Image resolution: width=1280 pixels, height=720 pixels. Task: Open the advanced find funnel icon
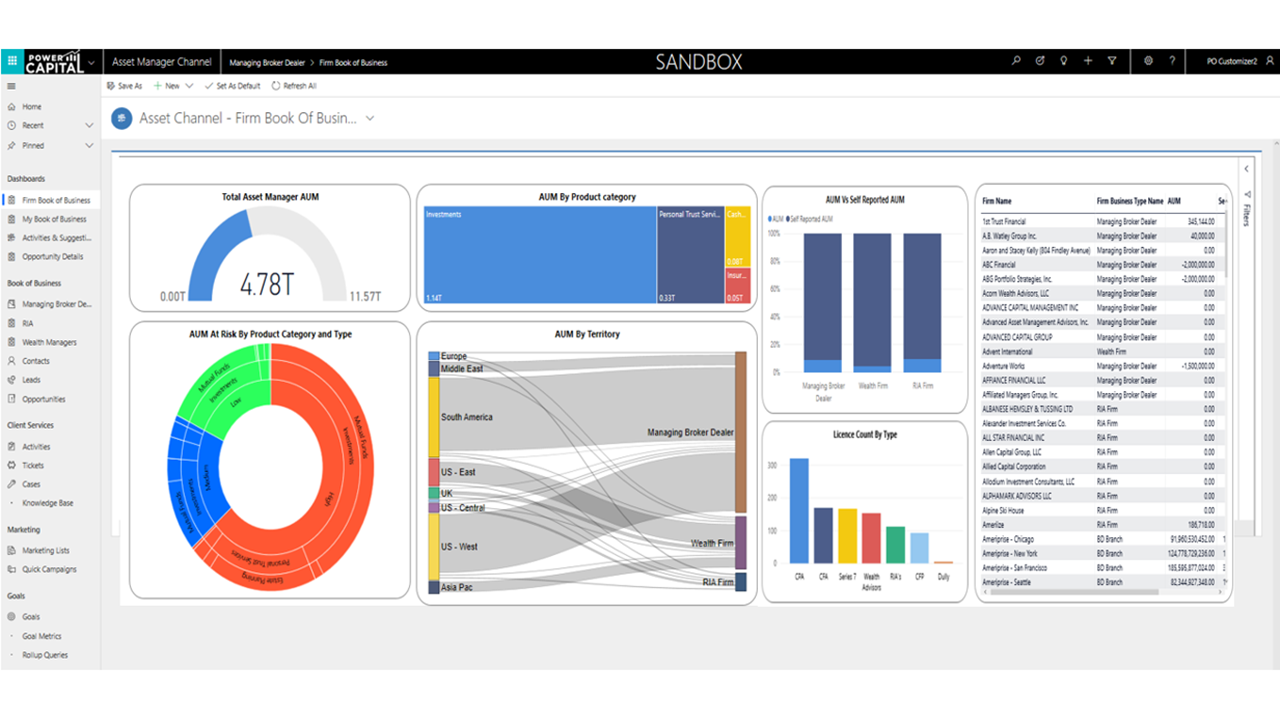coord(1112,62)
